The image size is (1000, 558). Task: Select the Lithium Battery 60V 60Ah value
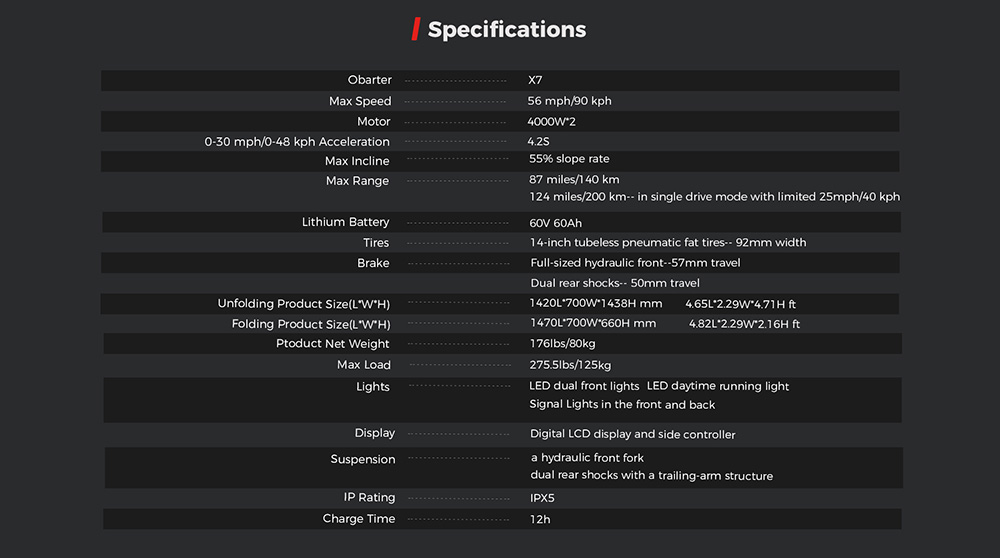(555, 223)
